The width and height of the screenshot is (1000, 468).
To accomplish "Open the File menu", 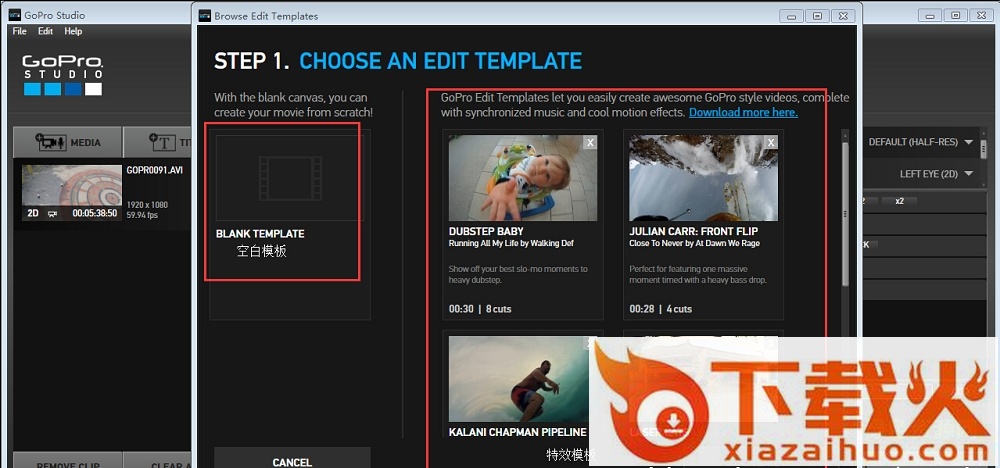I will tap(20, 32).
